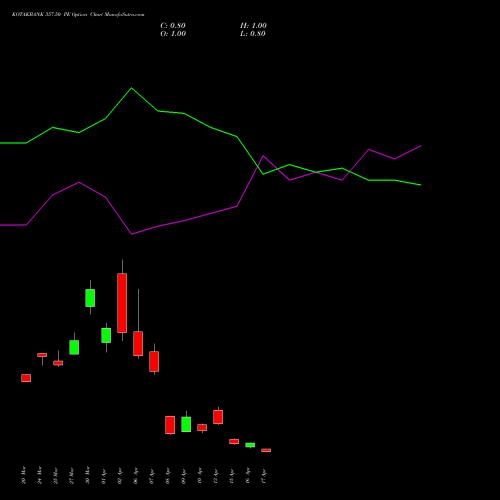This screenshot has height=500, width=500.
Task: Click the 09 Apr date label
Action: [x=183, y=475]
